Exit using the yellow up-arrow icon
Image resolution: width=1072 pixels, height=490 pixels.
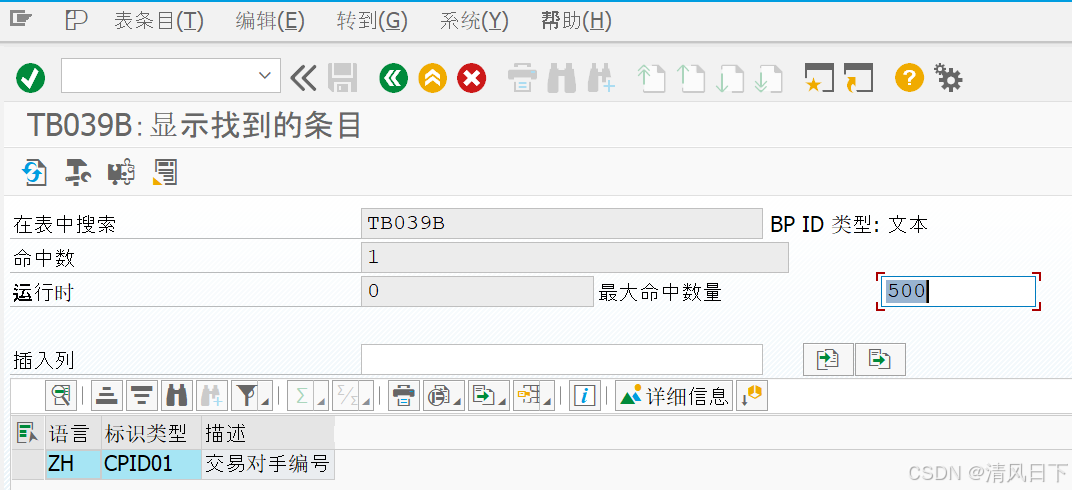point(433,78)
